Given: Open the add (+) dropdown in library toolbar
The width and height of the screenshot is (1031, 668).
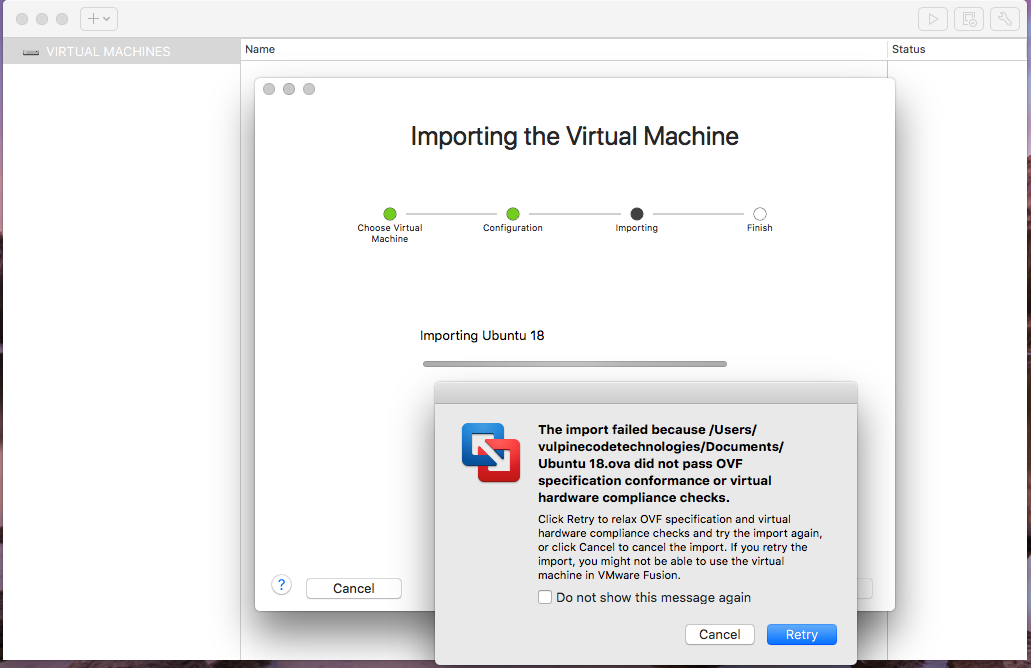Looking at the screenshot, I should pyautogui.click(x=99, y=19).
